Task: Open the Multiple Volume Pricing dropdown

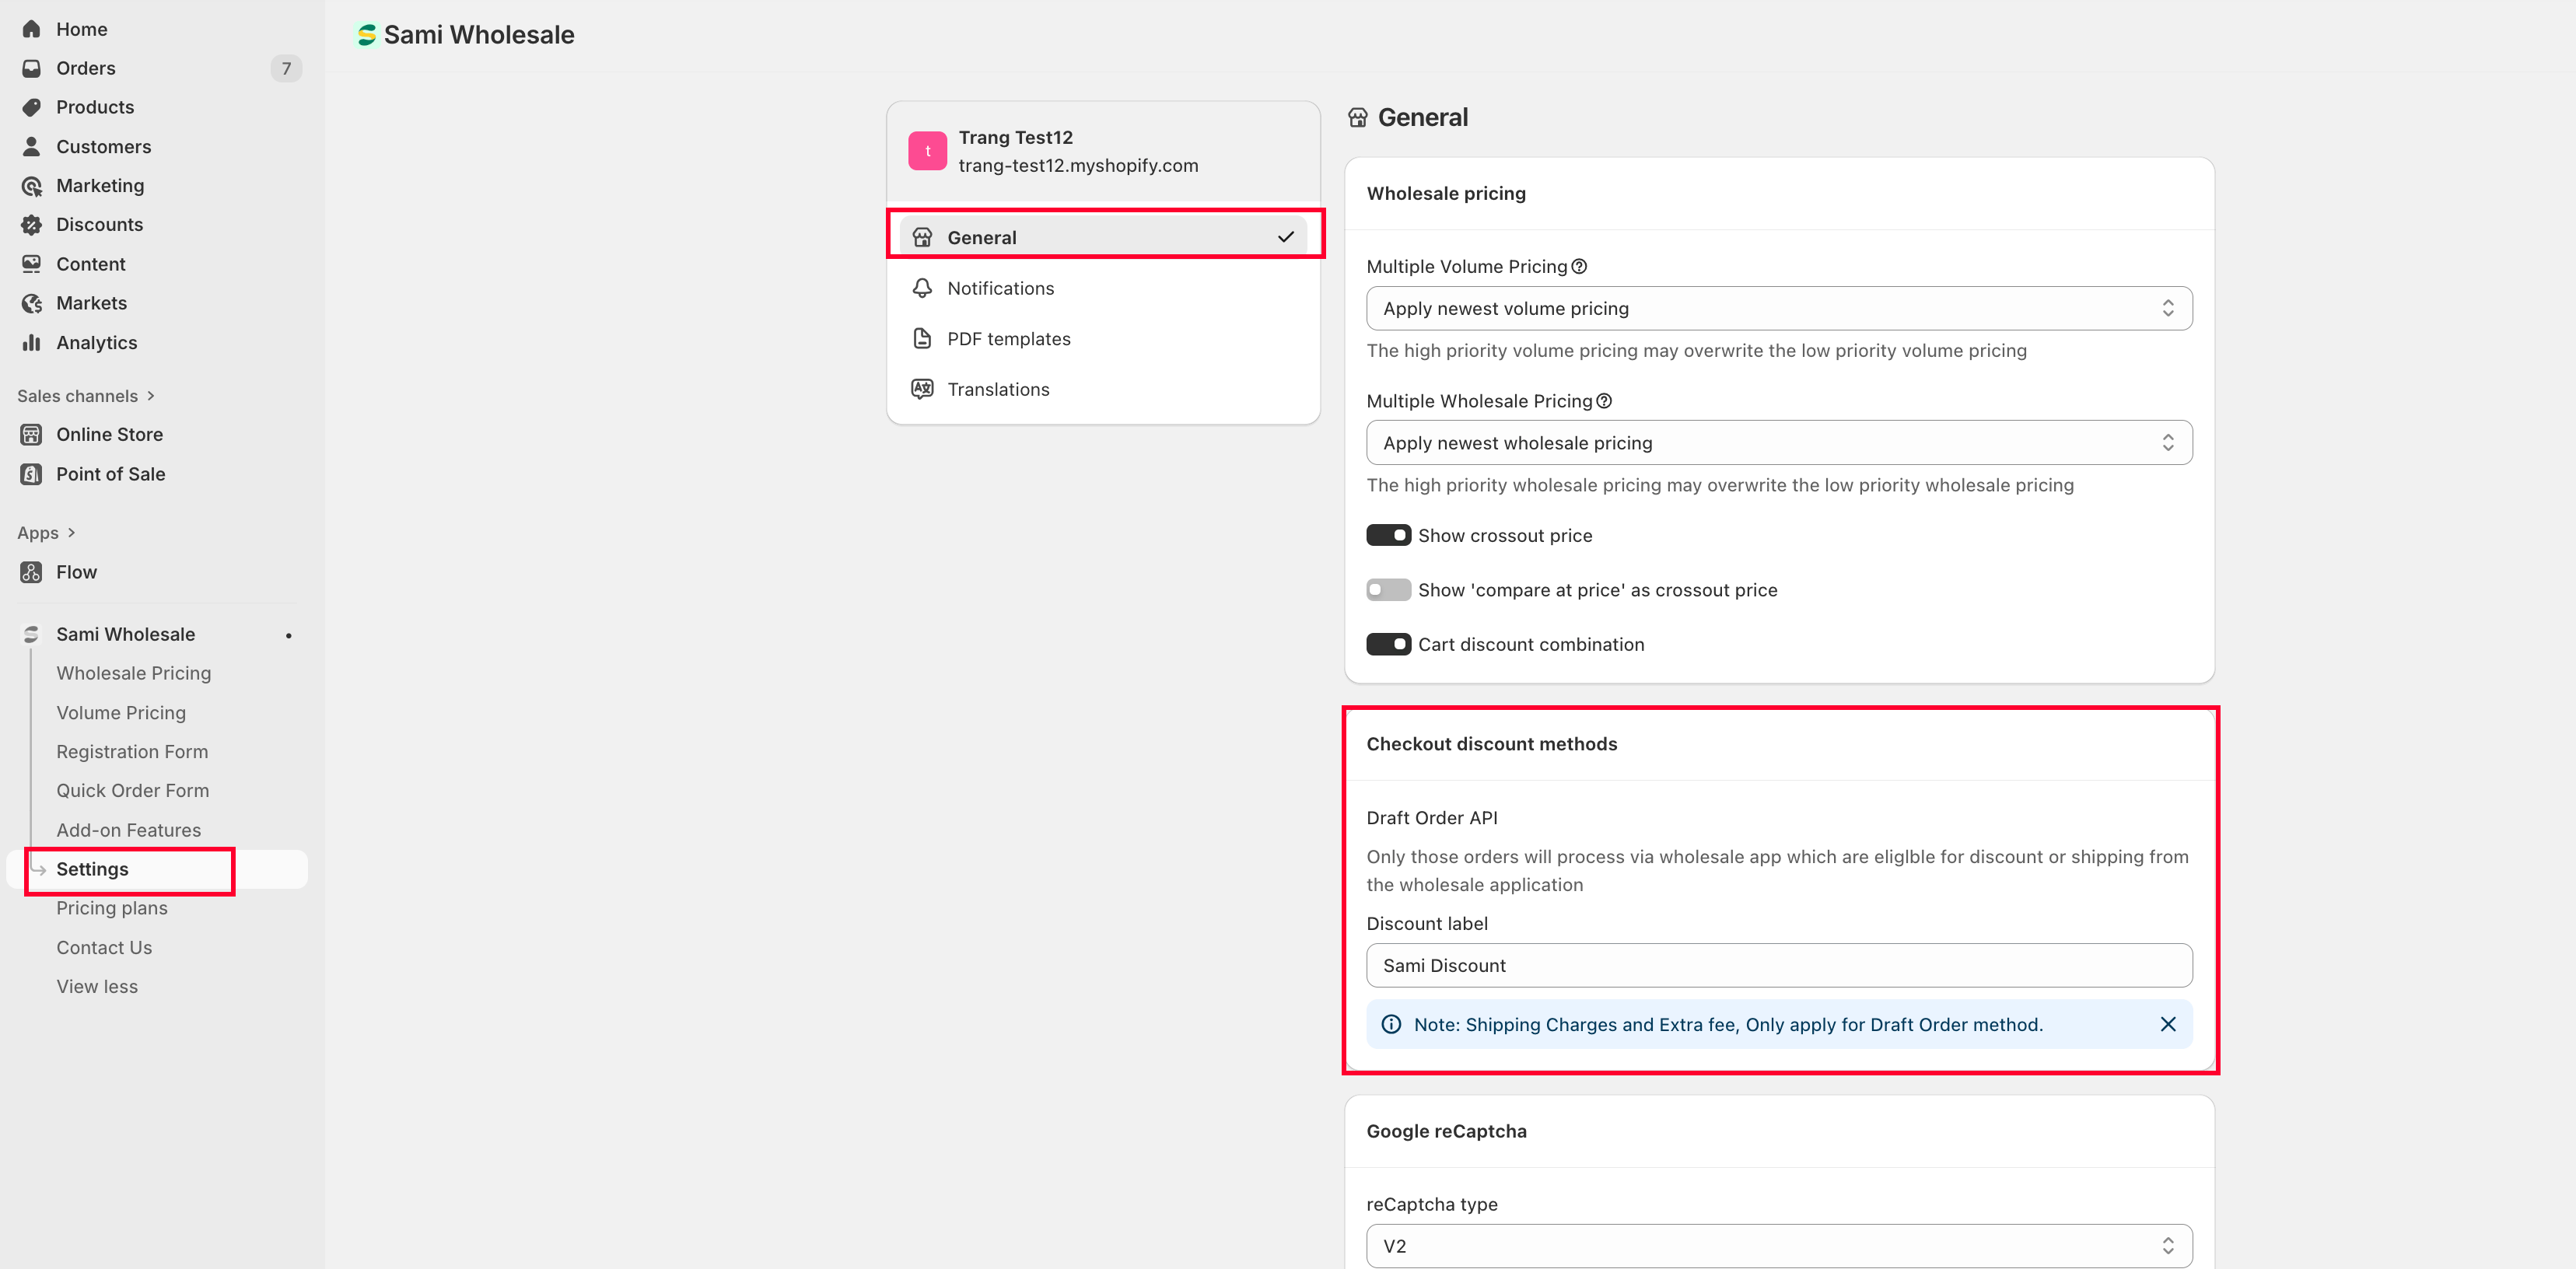Action: [1778, 308]
